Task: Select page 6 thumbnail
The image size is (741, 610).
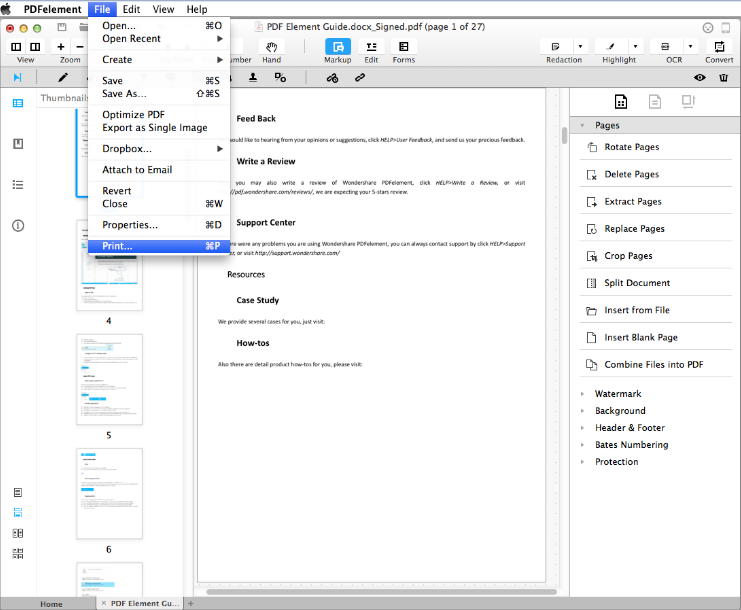Action: click(109, 494)
